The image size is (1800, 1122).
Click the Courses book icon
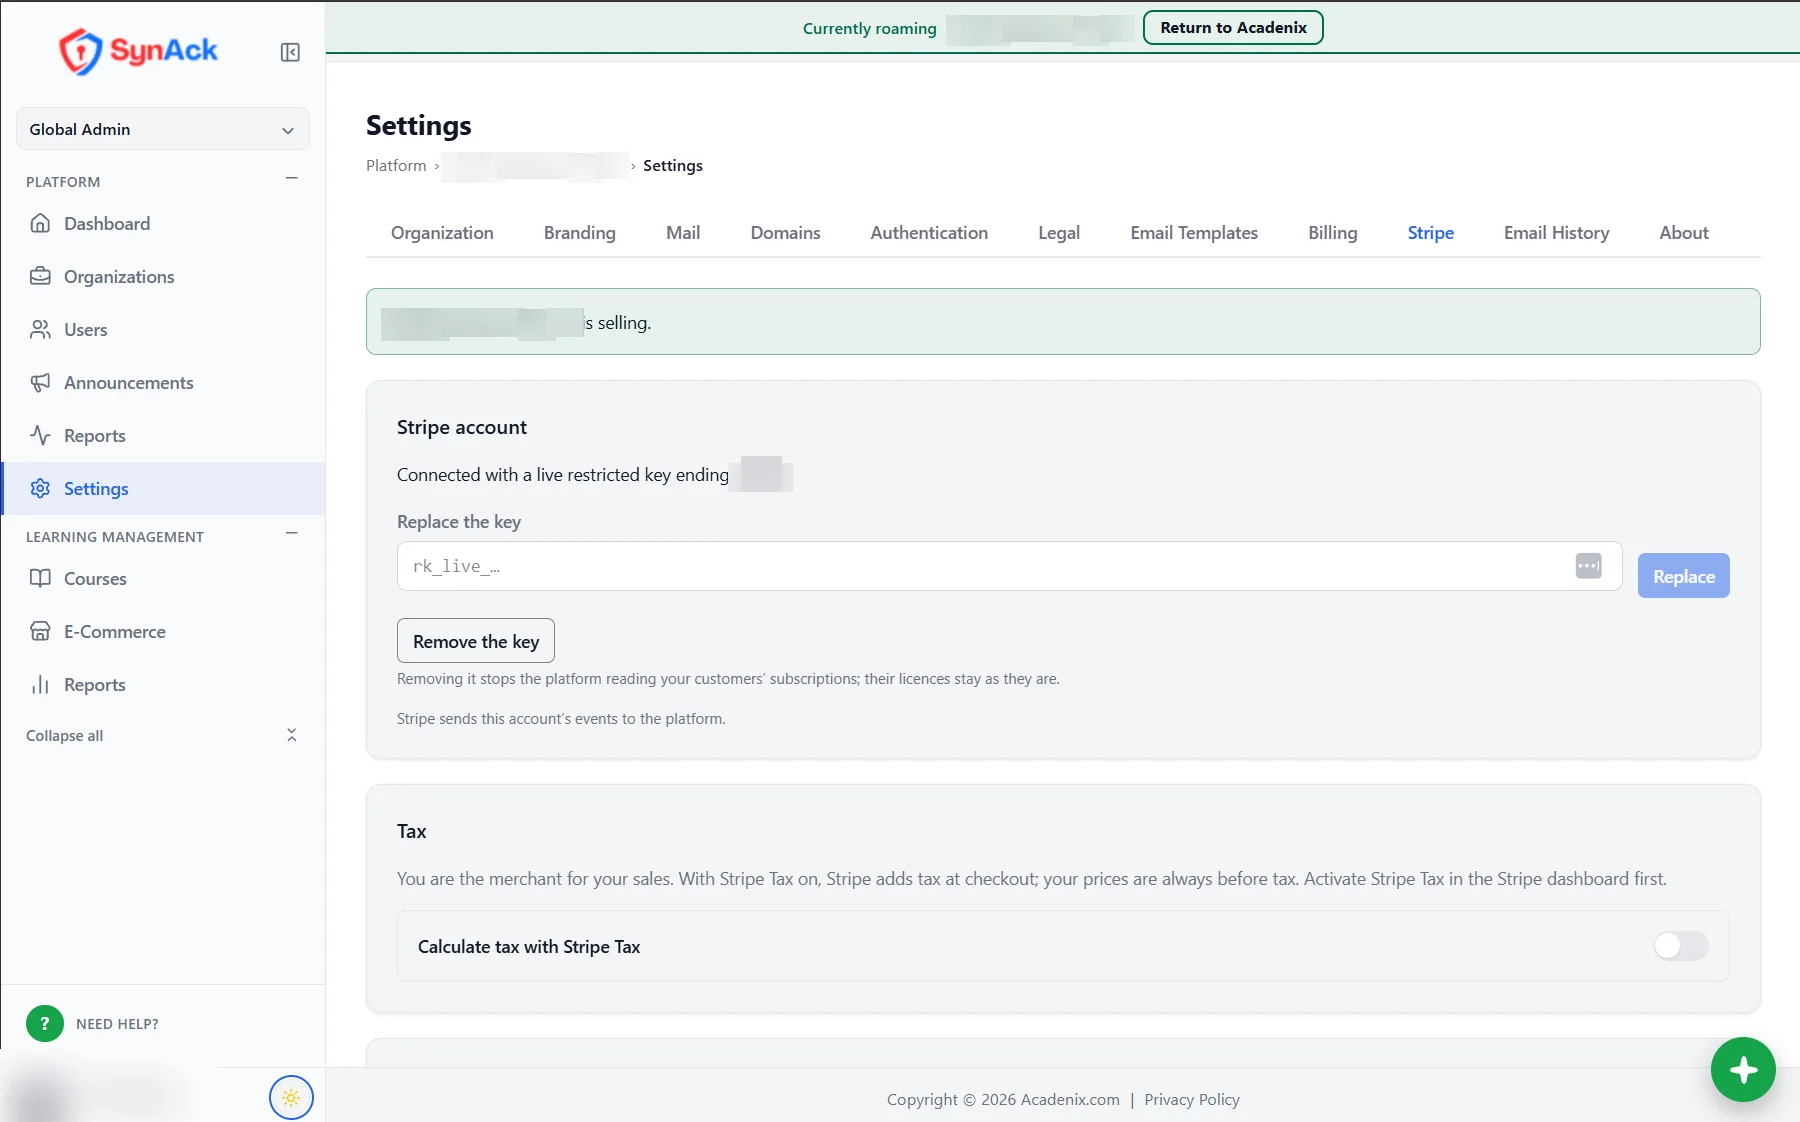(40, 578)
